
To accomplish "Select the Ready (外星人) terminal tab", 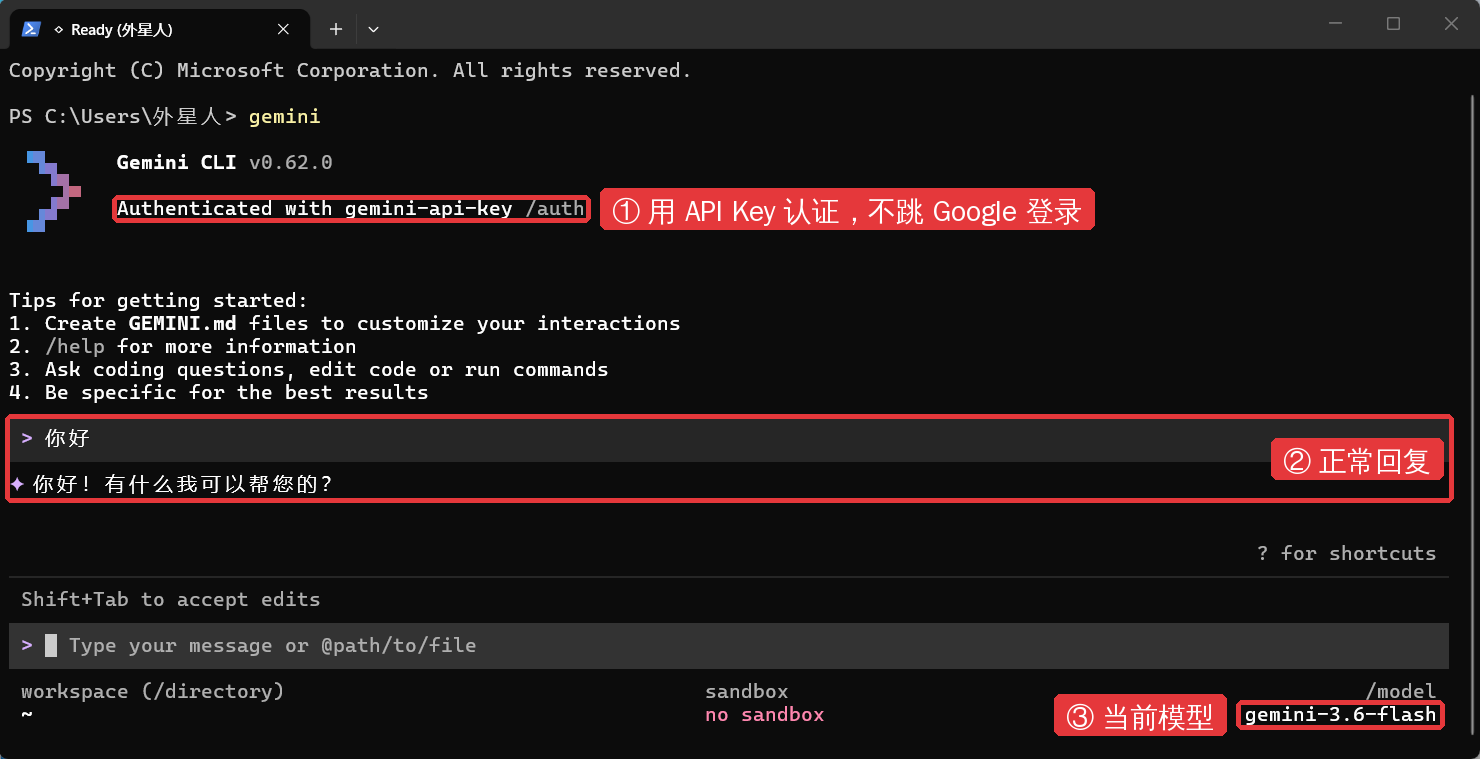I will [158, 30].
